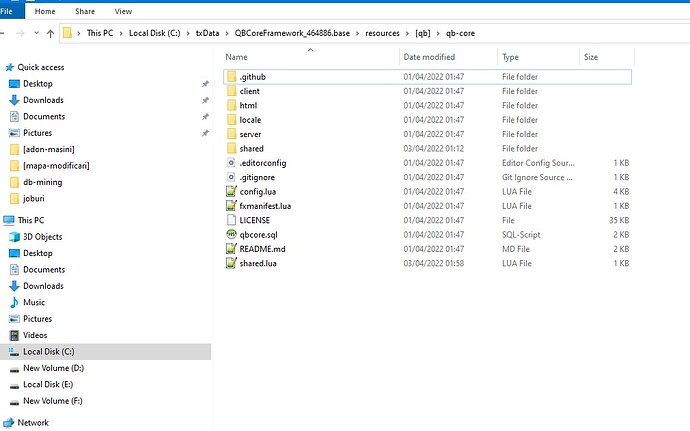Click the Music note icon

pos(15,302)
